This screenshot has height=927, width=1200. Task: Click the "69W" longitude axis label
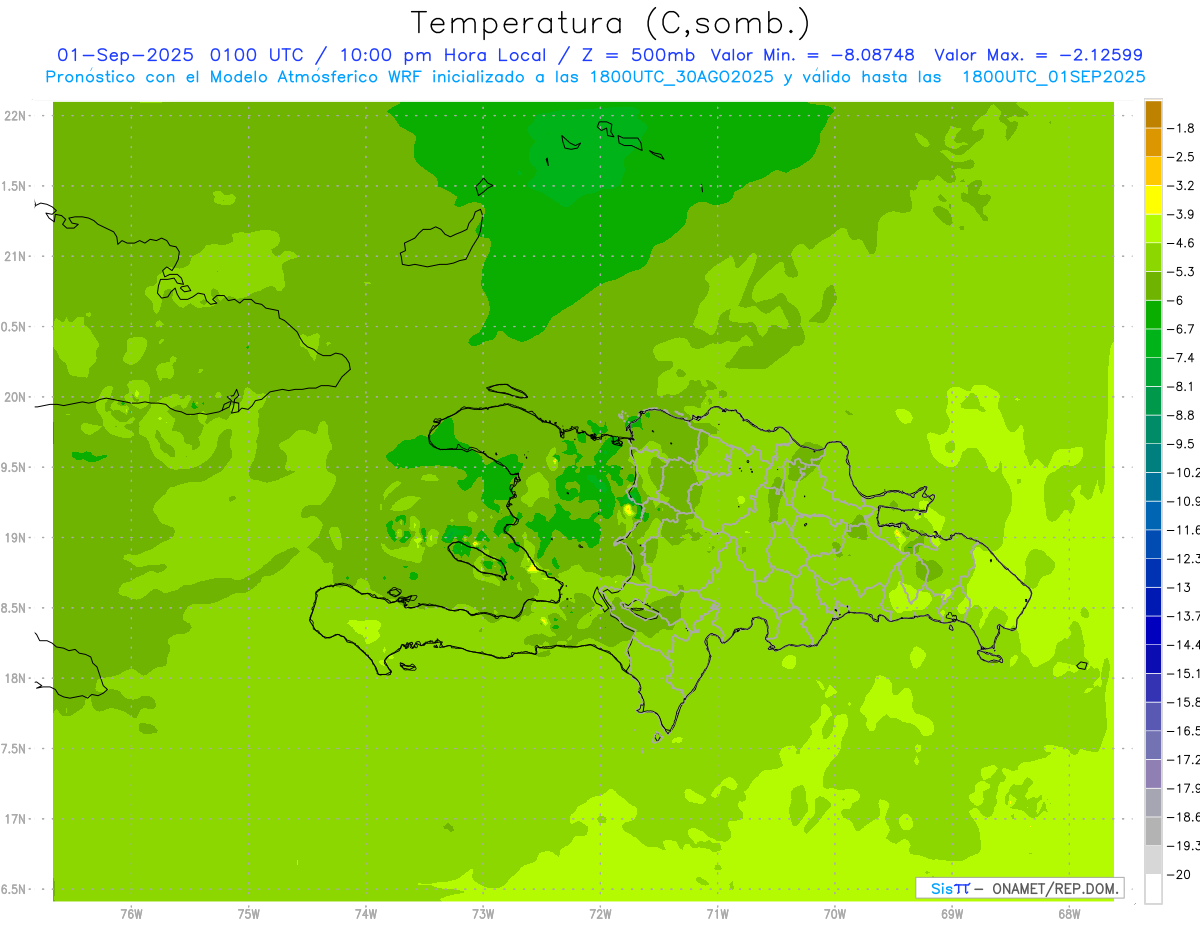(952, 915)
